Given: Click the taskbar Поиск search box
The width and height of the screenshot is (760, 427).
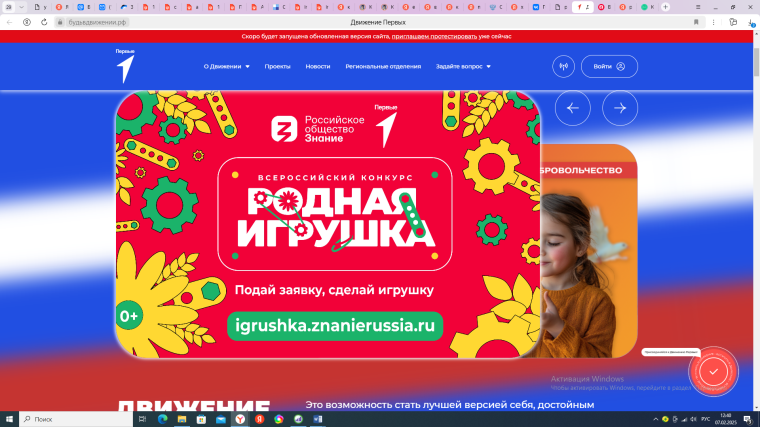Looking at the screenshot, I should 76,419.
